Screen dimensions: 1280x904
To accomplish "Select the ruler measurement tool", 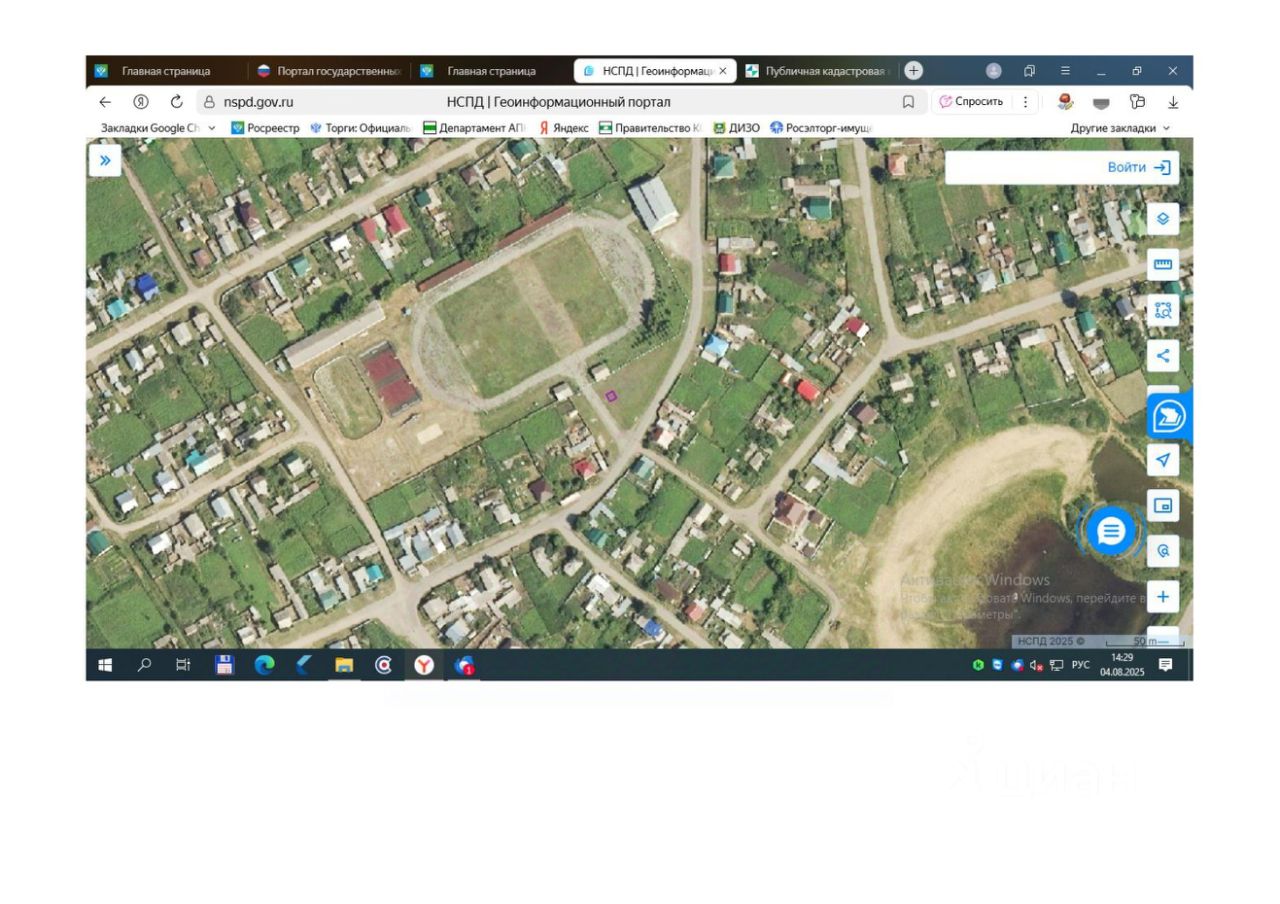I will (1162, 265).
